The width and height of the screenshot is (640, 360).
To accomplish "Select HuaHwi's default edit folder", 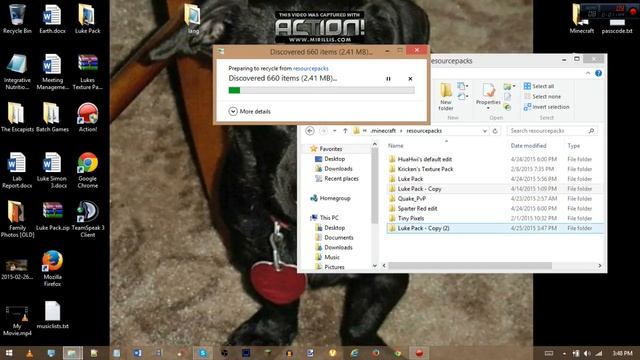I will pyautogui.click(x=494, y=159).
